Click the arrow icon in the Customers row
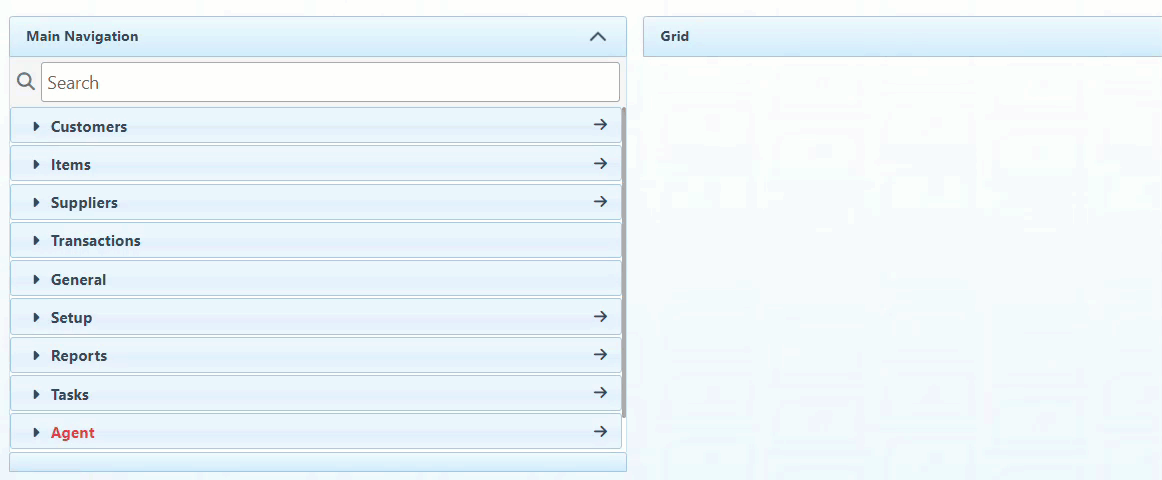The width and height of the screenshot is (1162, 480). tap(600, 125)
